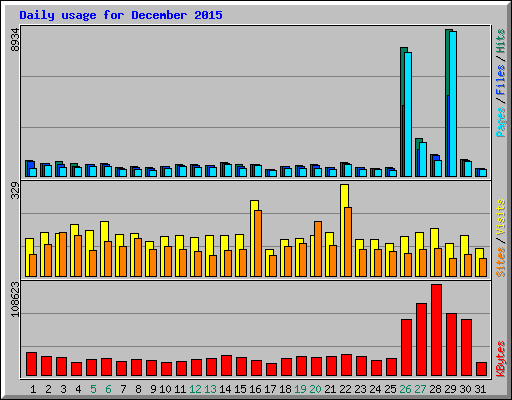Click the orange sites bar for day 16
The width and height of the screenshot is (512, 400).
(x=258, y=243)
